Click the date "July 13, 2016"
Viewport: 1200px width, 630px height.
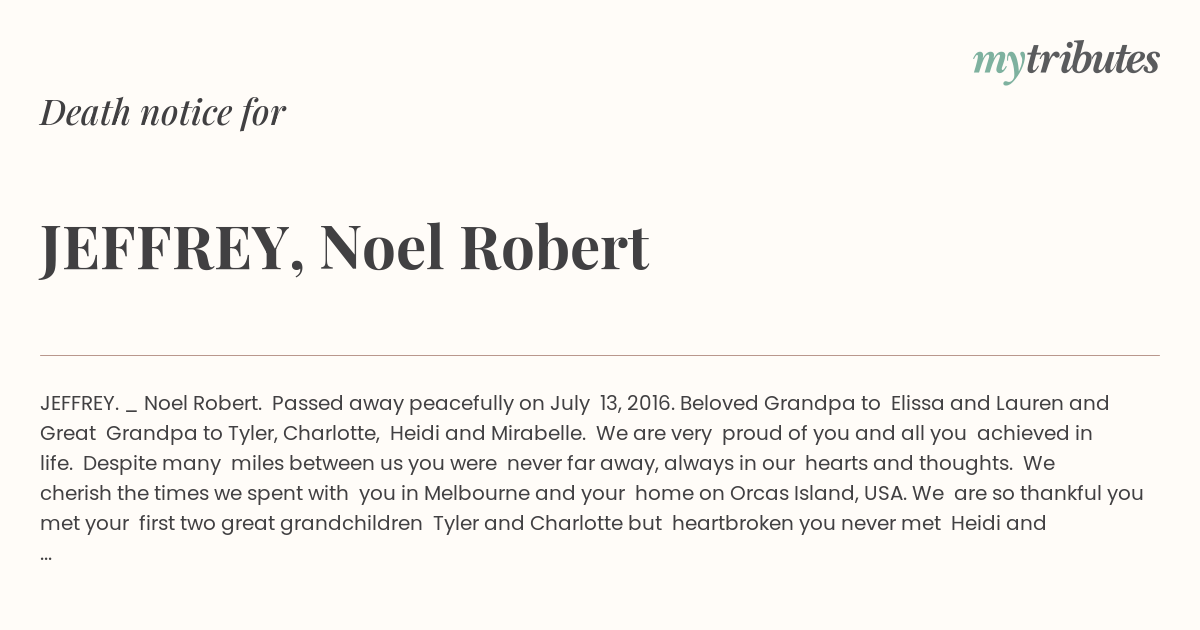(610, 404)
